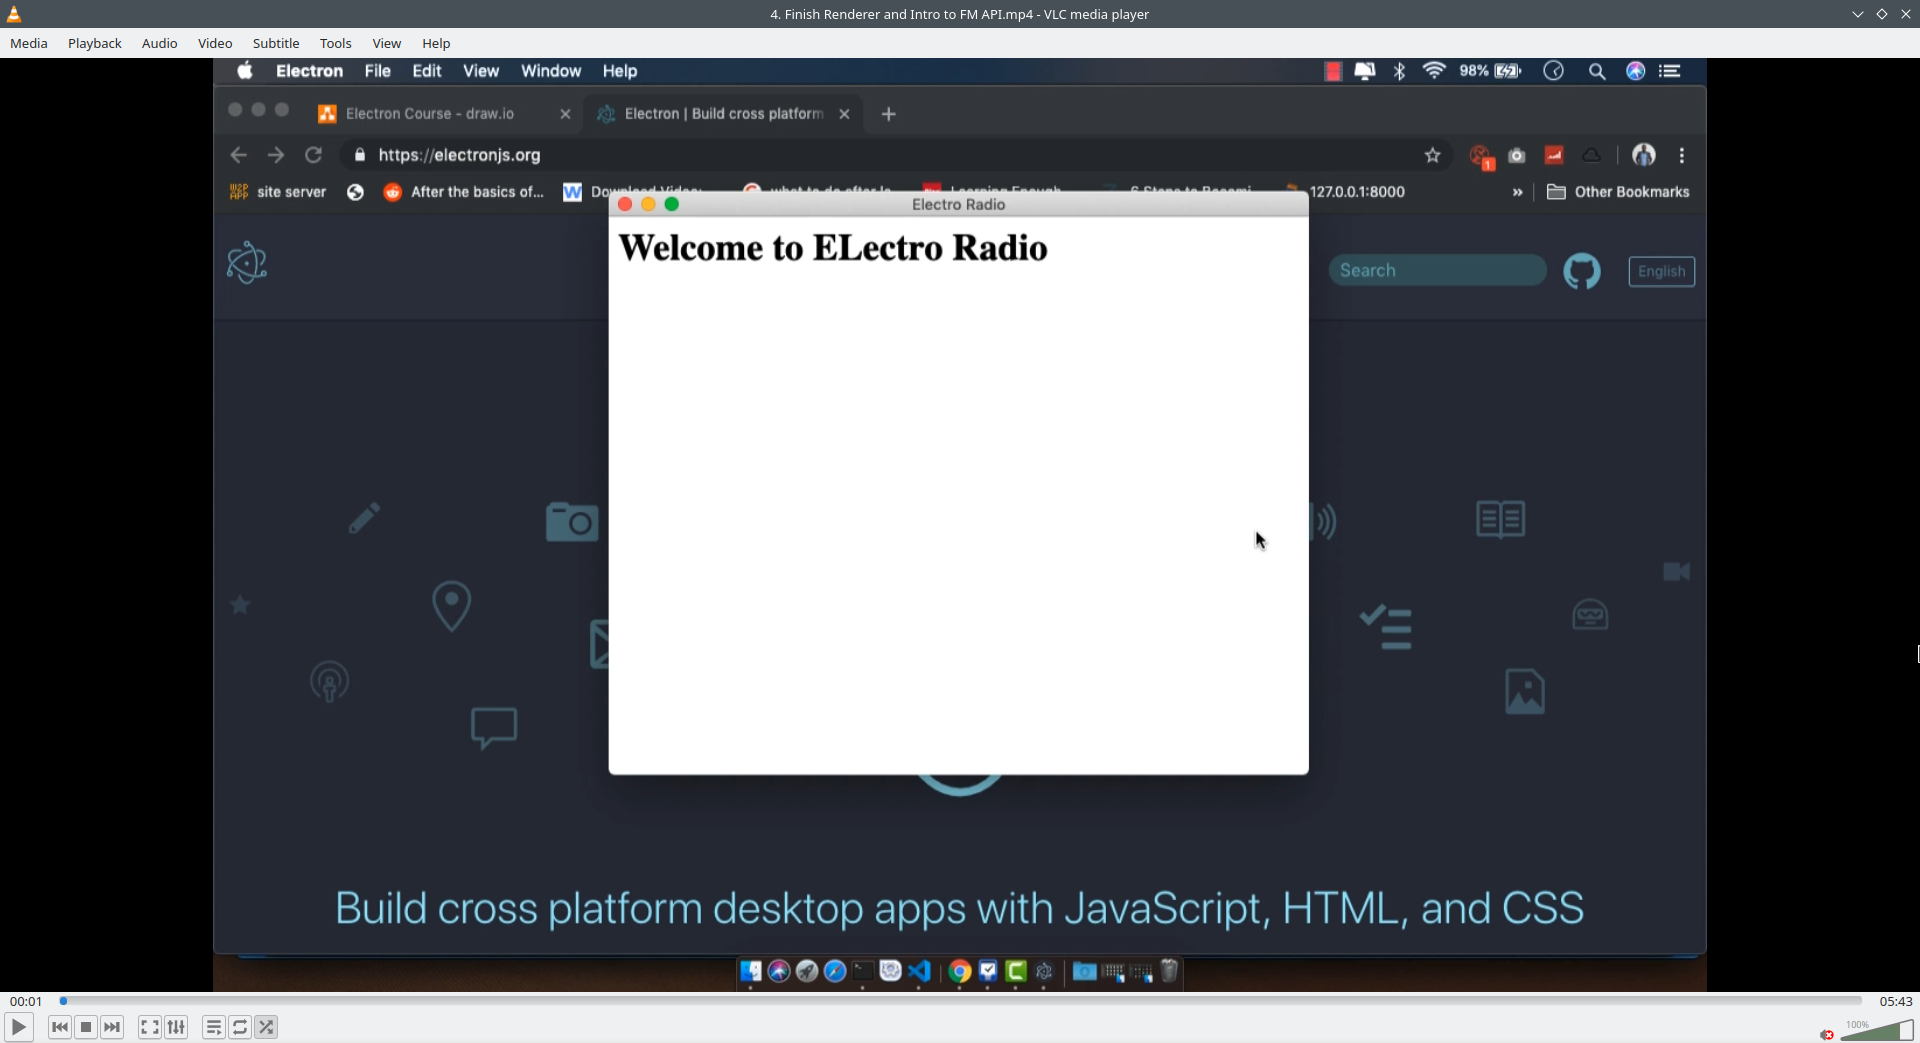This screenshot has height=1043, width=1920.
Task: Open the Trash in the Dock
Action: (1169, 971)
